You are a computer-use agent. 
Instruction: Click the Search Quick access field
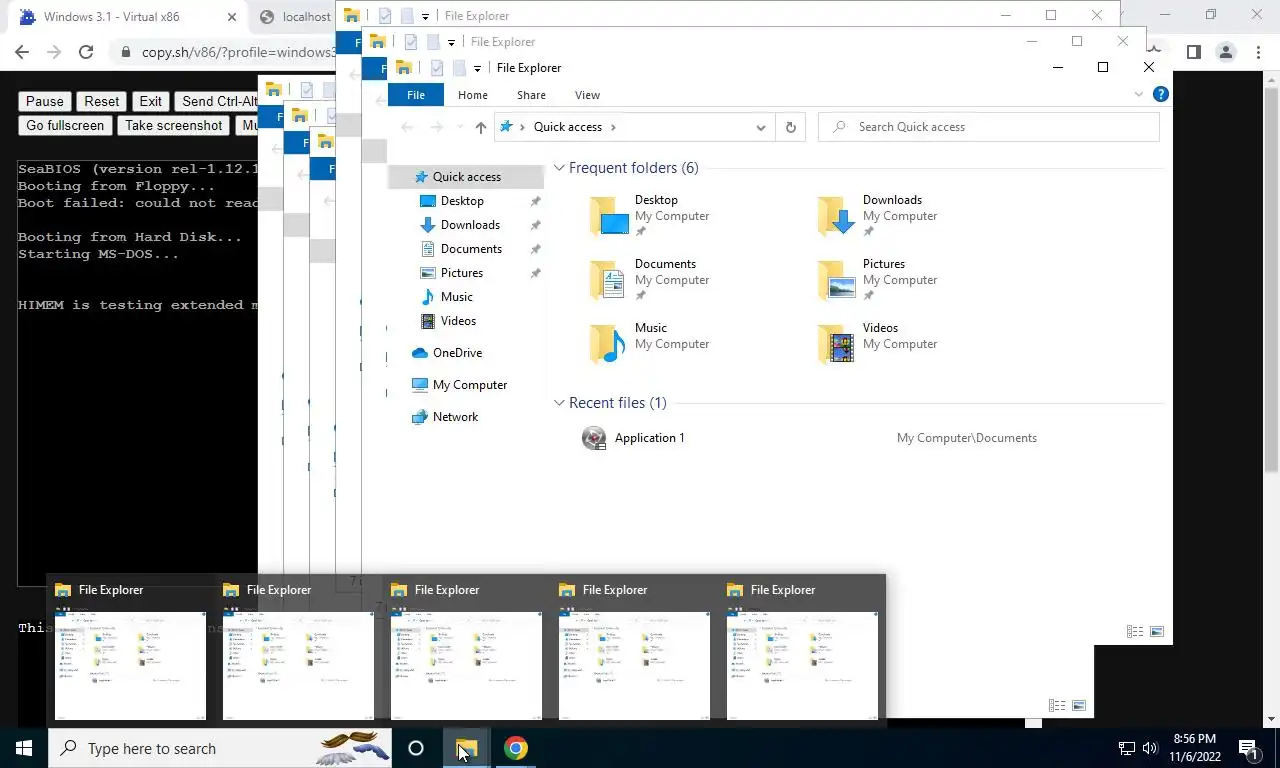point(989,127)
